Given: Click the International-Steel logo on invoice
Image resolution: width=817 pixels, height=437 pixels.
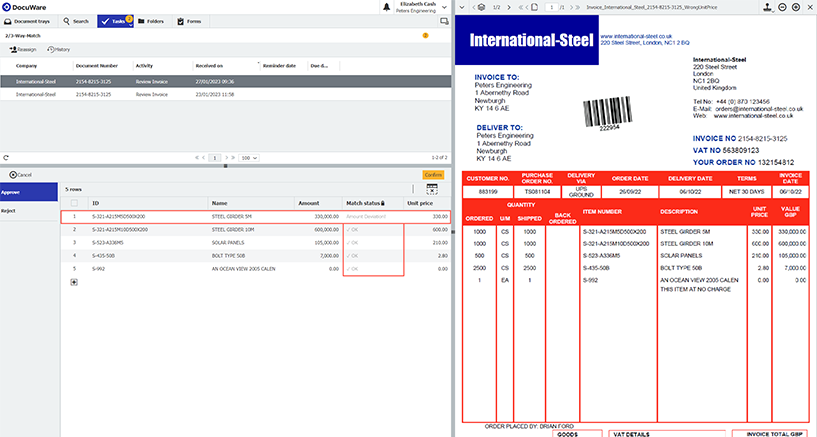Looking at the screenshot, I should (x=527, y=40).
